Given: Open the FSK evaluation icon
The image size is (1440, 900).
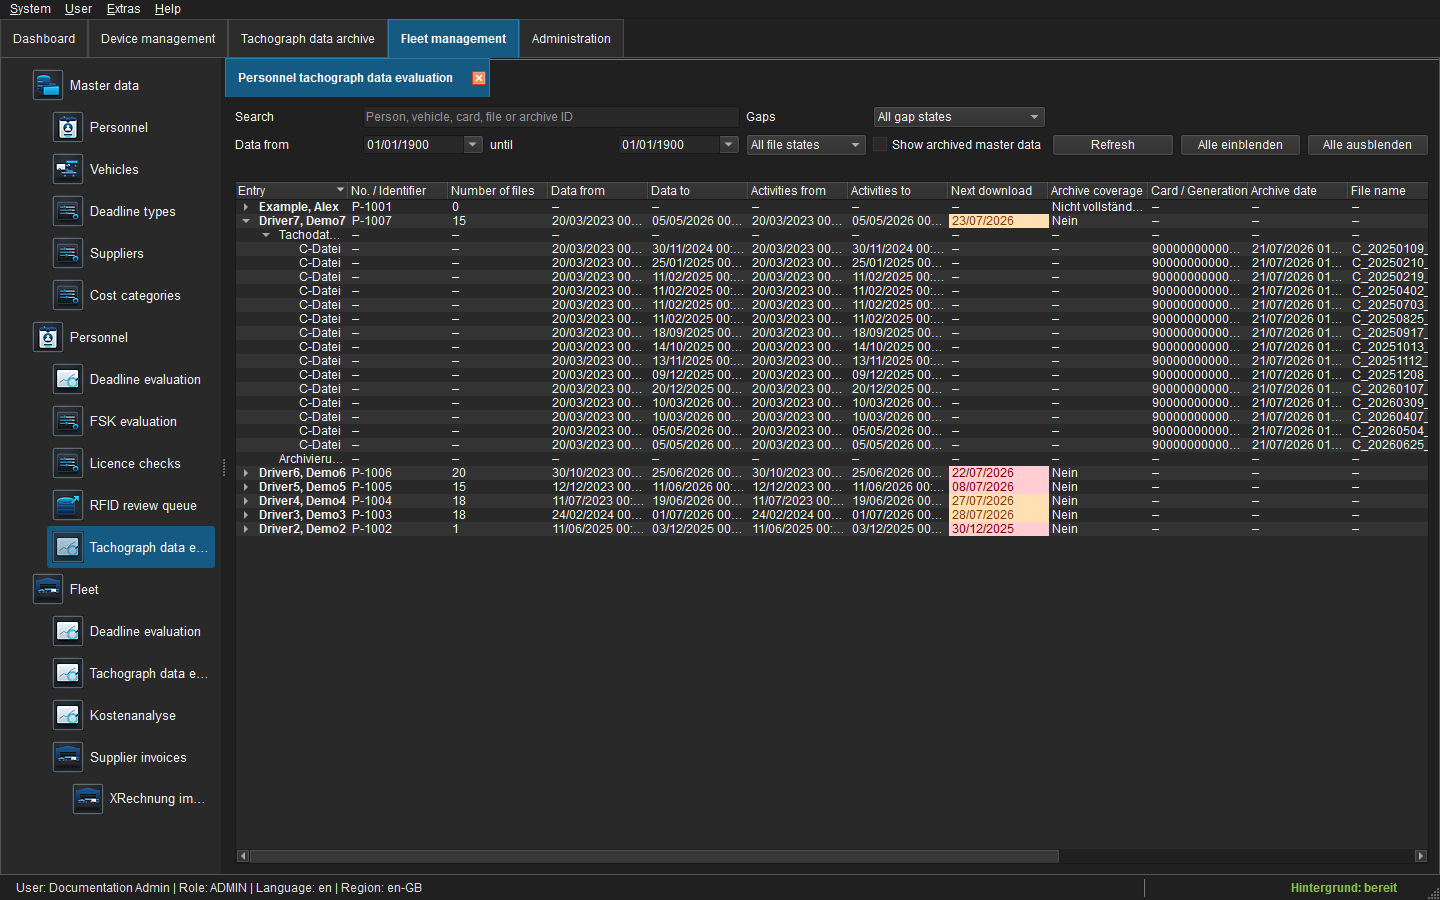Looking at the screenshot, I should tap(68, 421).
